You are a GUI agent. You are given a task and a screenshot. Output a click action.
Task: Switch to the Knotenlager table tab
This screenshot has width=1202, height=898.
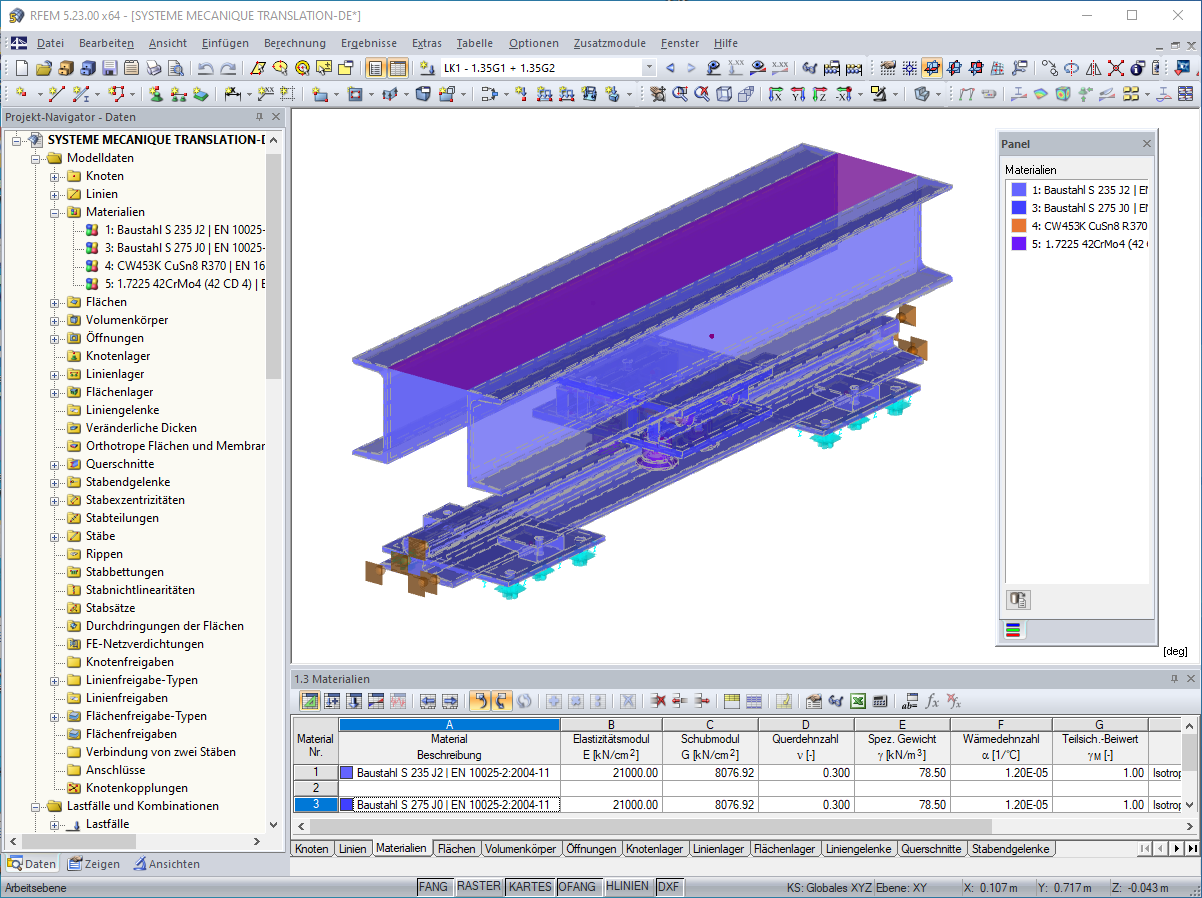(x=655, y=849)
